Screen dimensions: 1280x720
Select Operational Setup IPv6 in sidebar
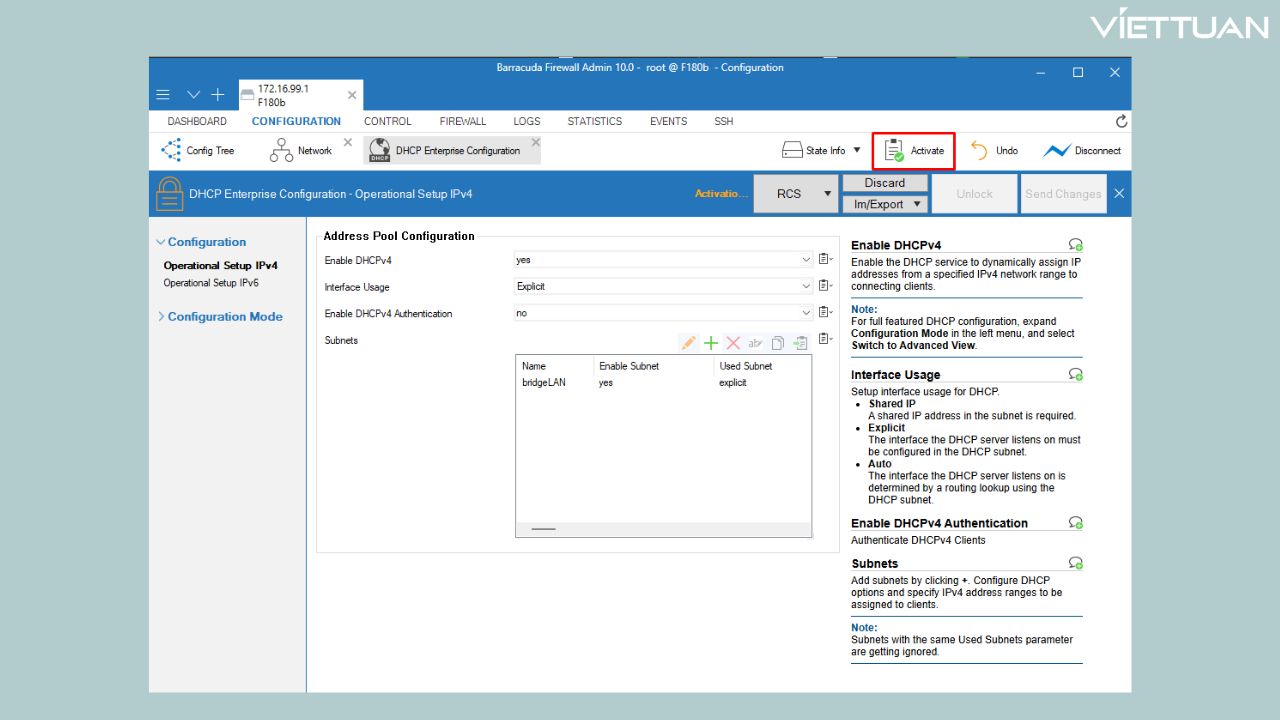[x=211, y=283]
